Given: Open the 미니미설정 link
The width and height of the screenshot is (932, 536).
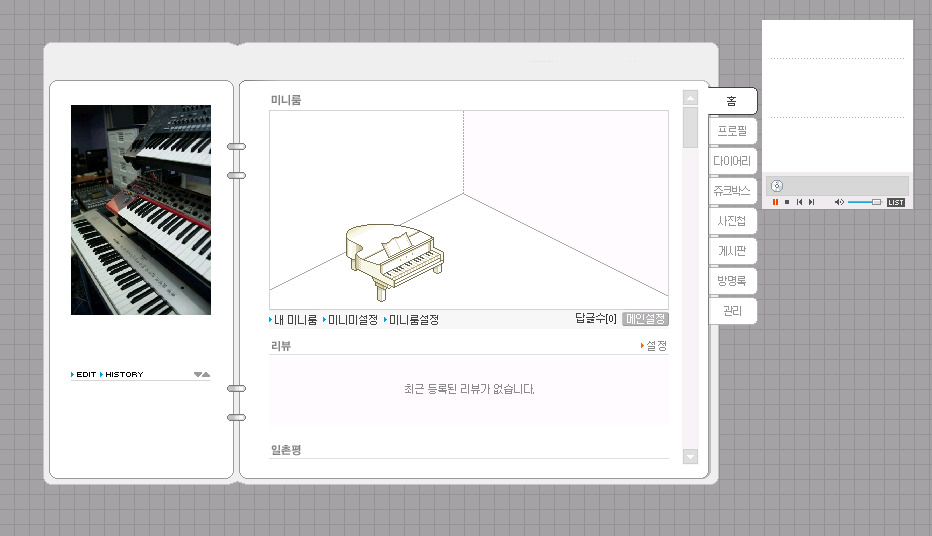Looking at the screenshot, I should click(x=353, y=320).
